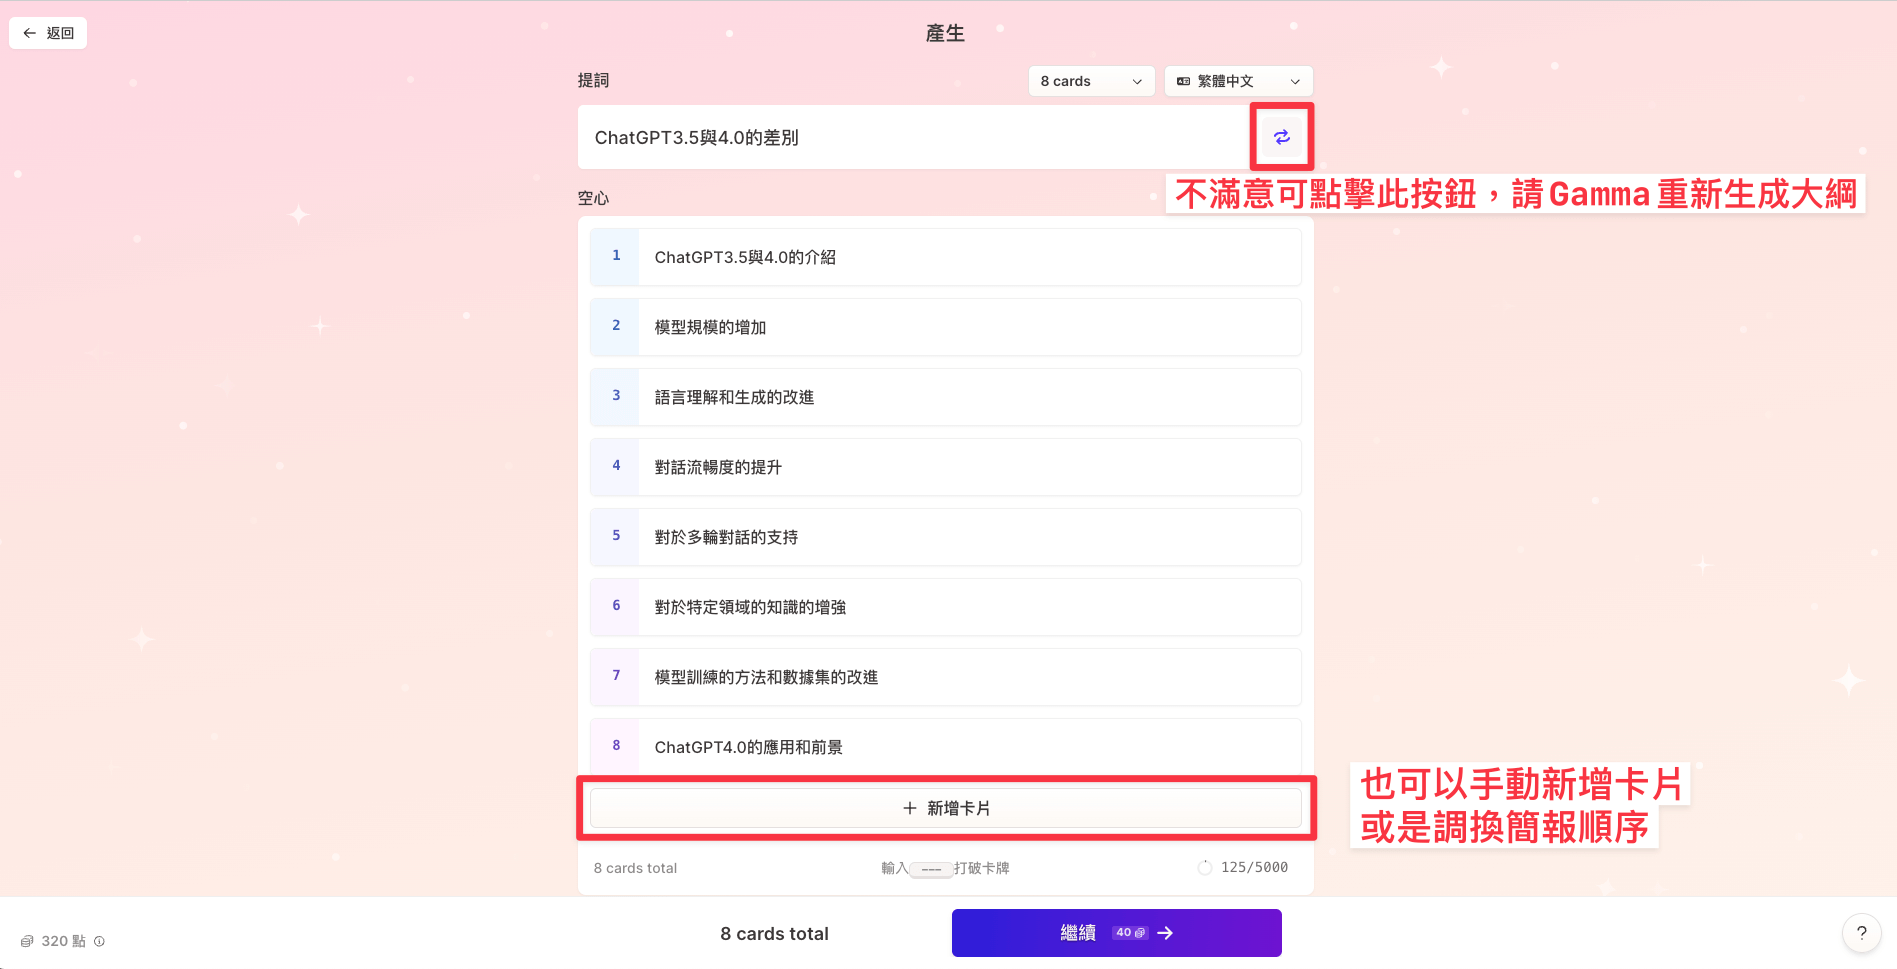
Task: Click the number handle of card 1
Action: point(616,256)
